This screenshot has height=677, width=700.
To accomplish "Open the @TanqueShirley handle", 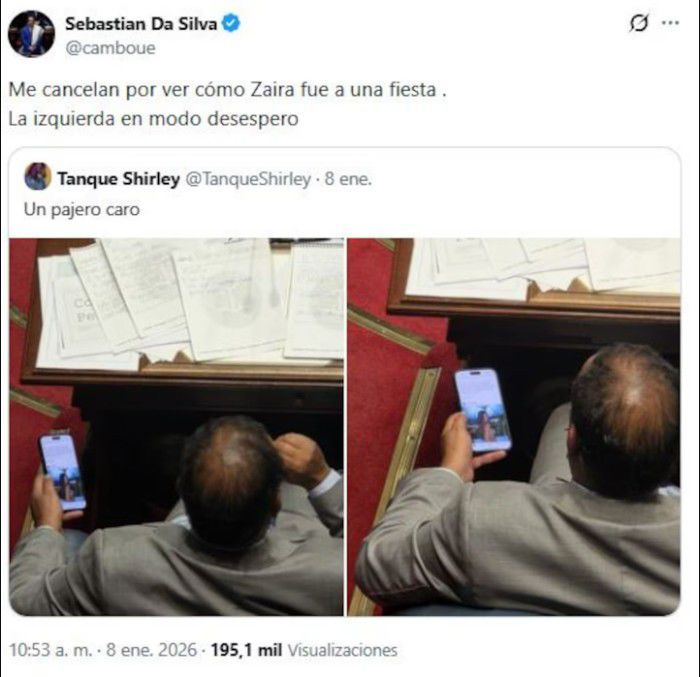I will click(248, 179).
